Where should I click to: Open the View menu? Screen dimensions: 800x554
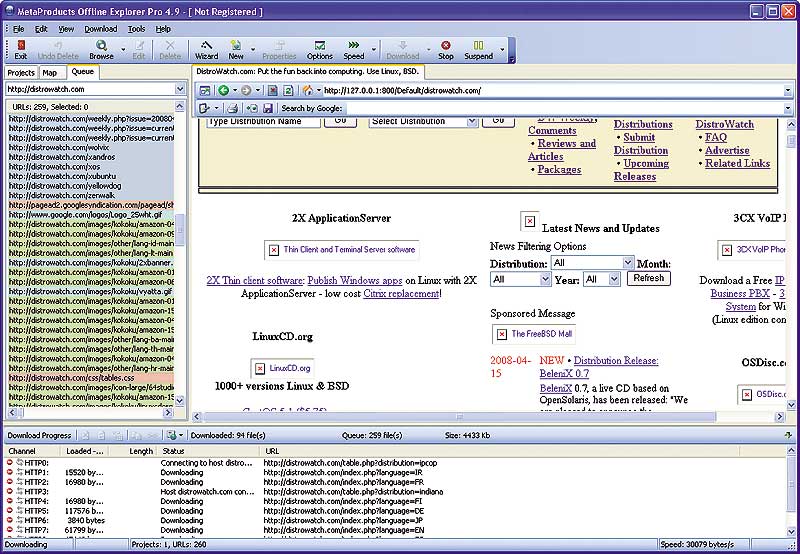66,29
